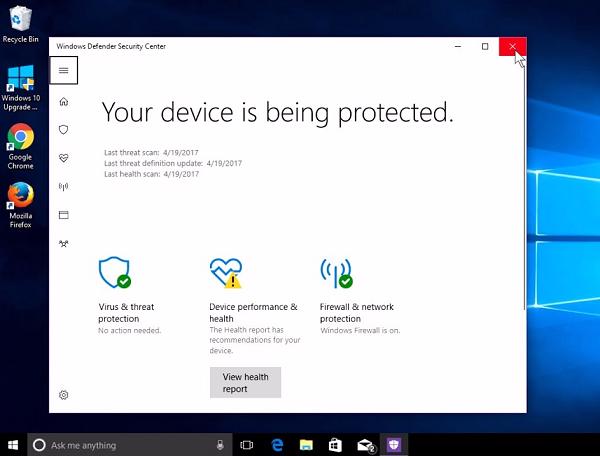Click 'Windows Firewall is on.' status text
The width and height of the screenshot is (600, 456).
360,331
